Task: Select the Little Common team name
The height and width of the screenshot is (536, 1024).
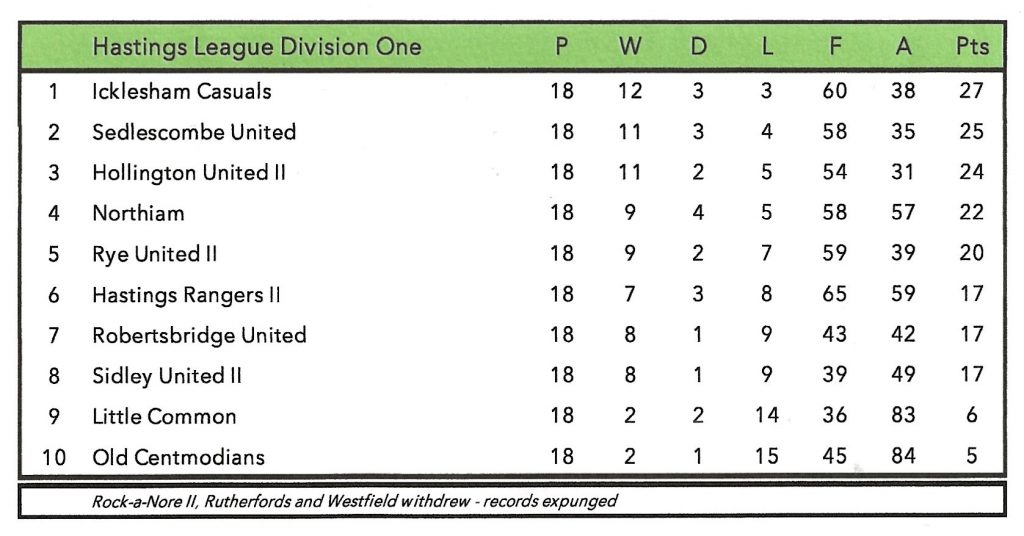Action: click(x=164, y=417)
